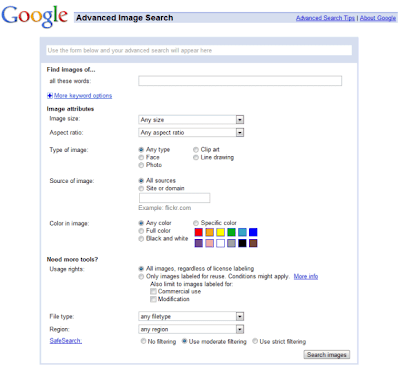Viewport: 400px width, 366px height.
Task: Select All images regardless of license
Action: coord(141,269)
